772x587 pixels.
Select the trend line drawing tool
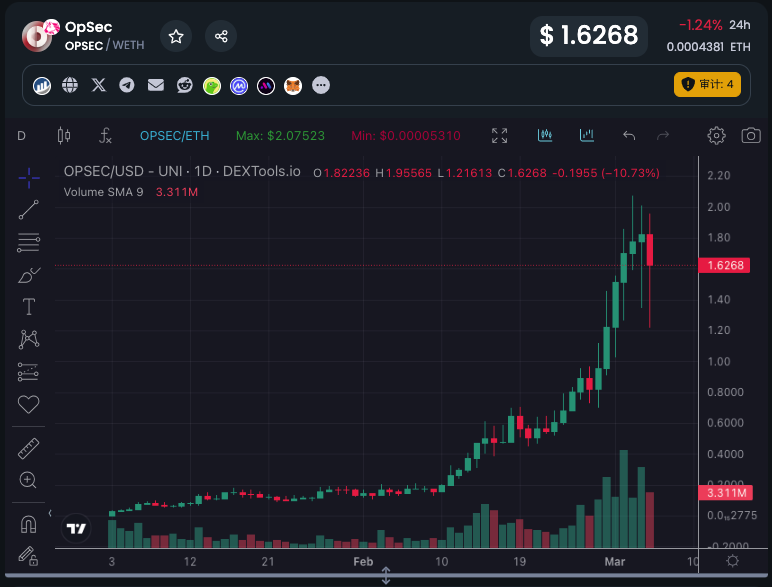29,210
